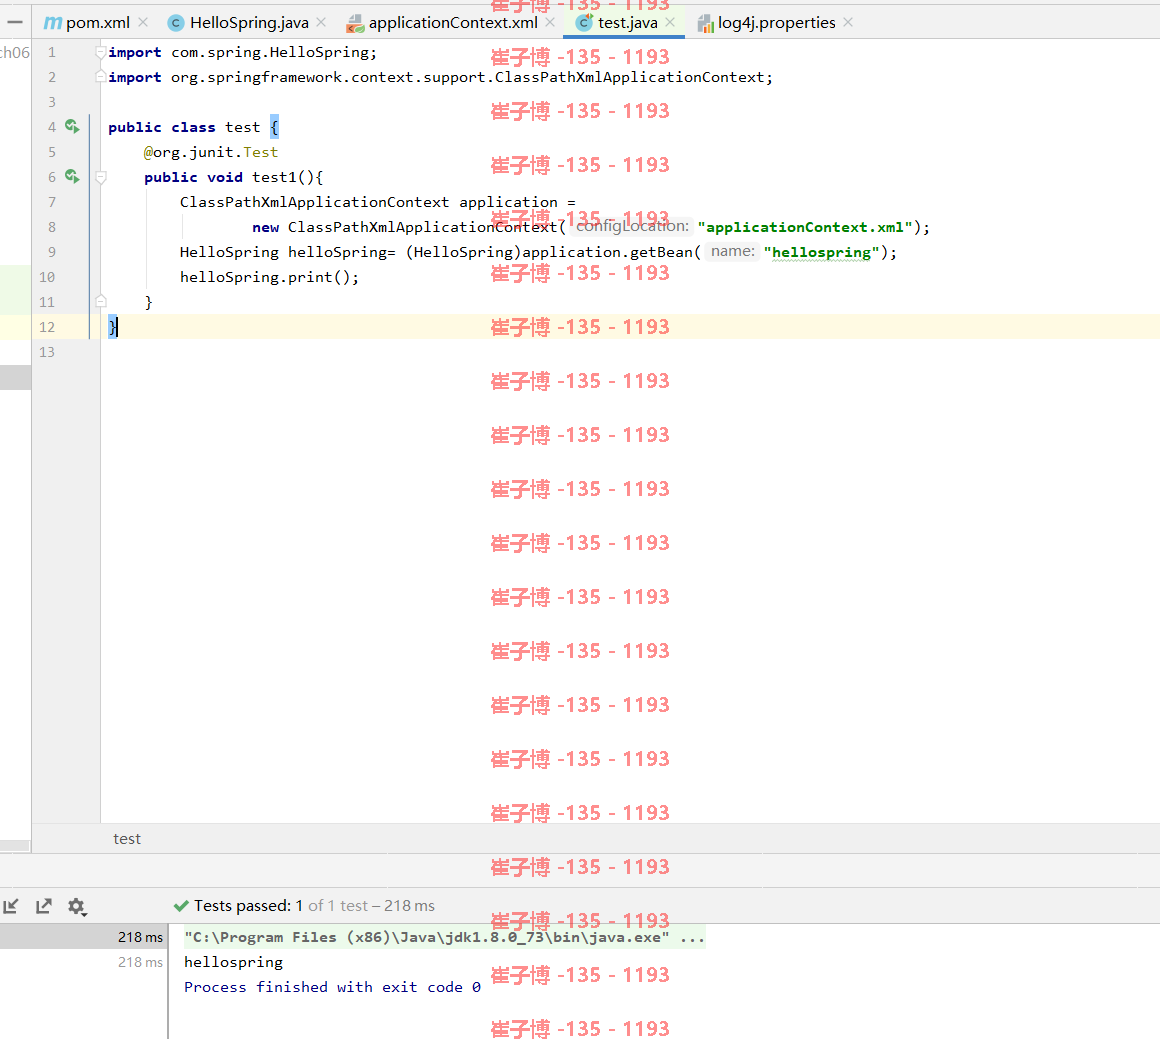
Task: Click the "hellospring" string literal on line 9
Action: tap(821, 252)
